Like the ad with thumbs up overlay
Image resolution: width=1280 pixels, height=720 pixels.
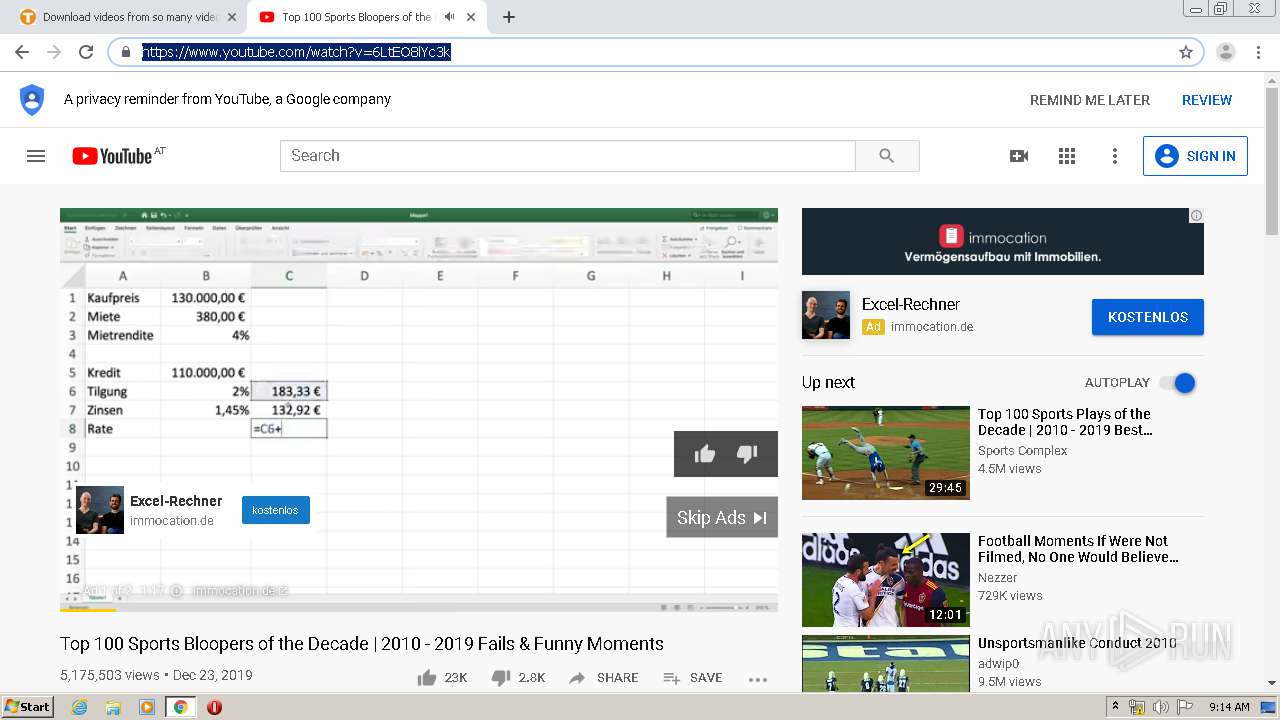(x=705, y=454)
